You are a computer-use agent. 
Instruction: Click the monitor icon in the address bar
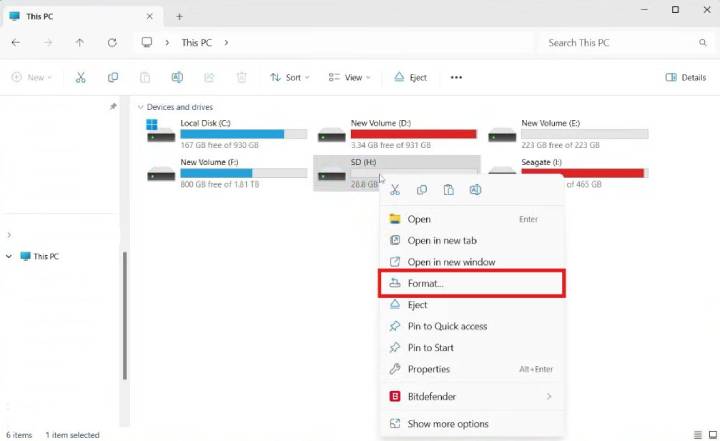[146, 42]
